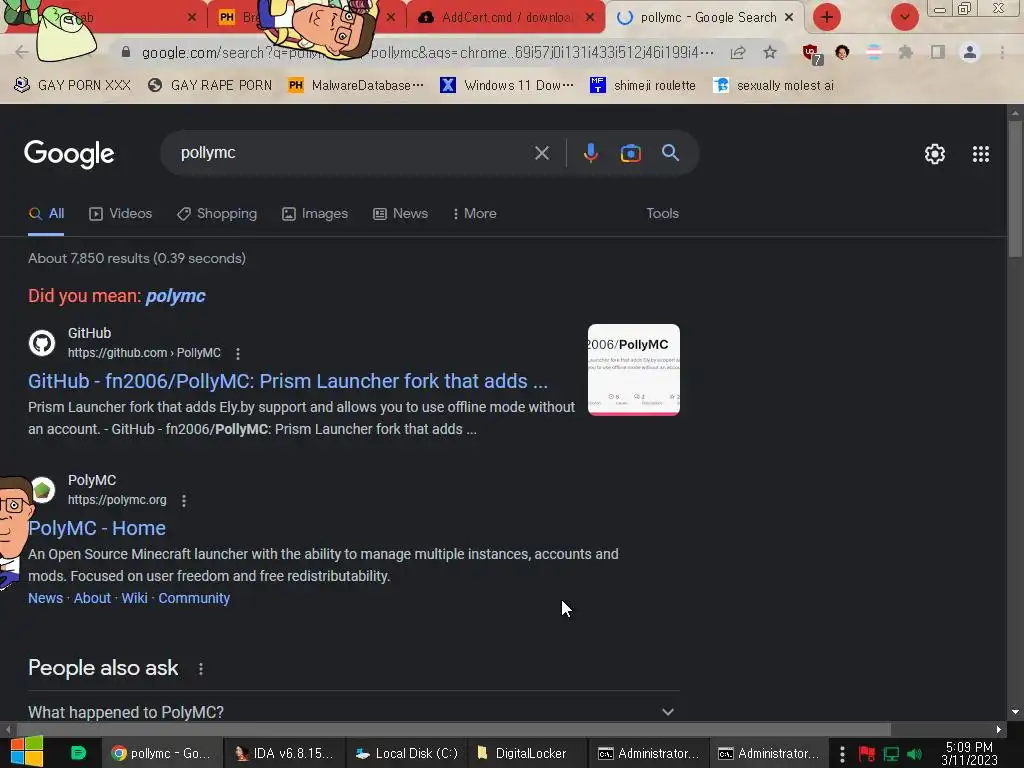Close the AddCert.cmd browser tab
This screenshot has width=1024, height=768.
pyautogui.click(x=590, y=18)
